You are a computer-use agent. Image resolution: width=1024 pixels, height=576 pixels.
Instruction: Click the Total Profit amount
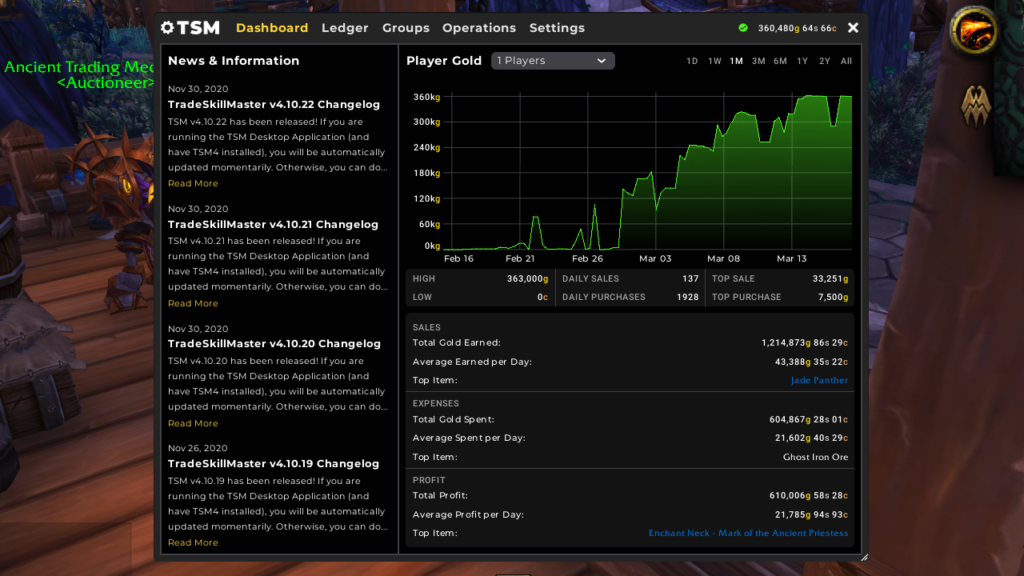pos(808,496)
